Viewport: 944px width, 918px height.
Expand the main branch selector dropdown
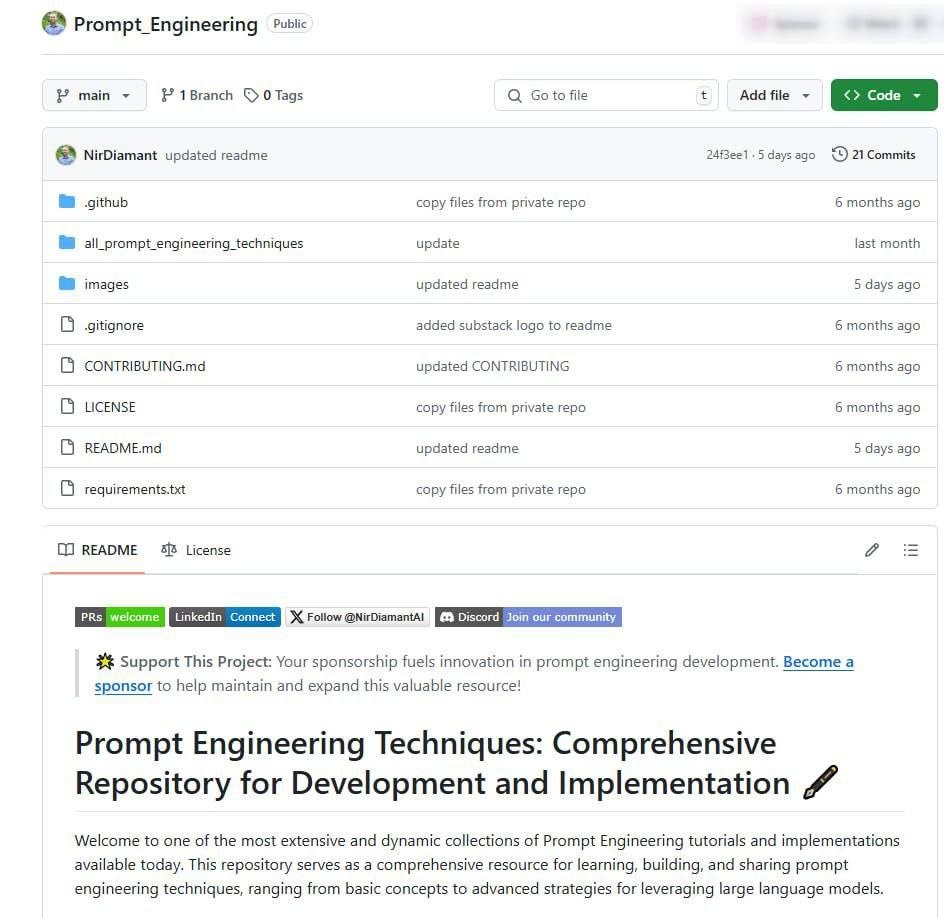[94, 95]
